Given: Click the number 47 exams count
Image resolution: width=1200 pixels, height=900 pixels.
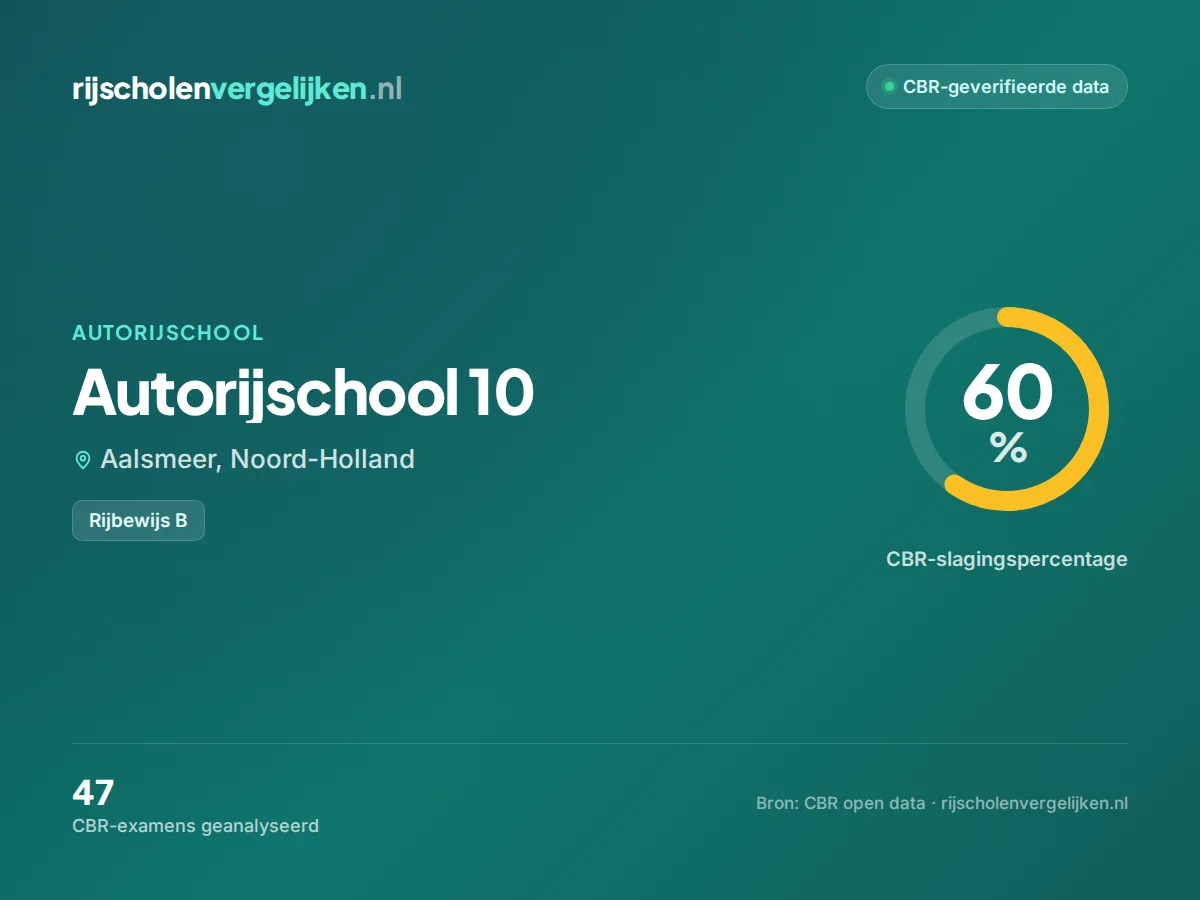Looking at the screenshot, I should 93,793.
